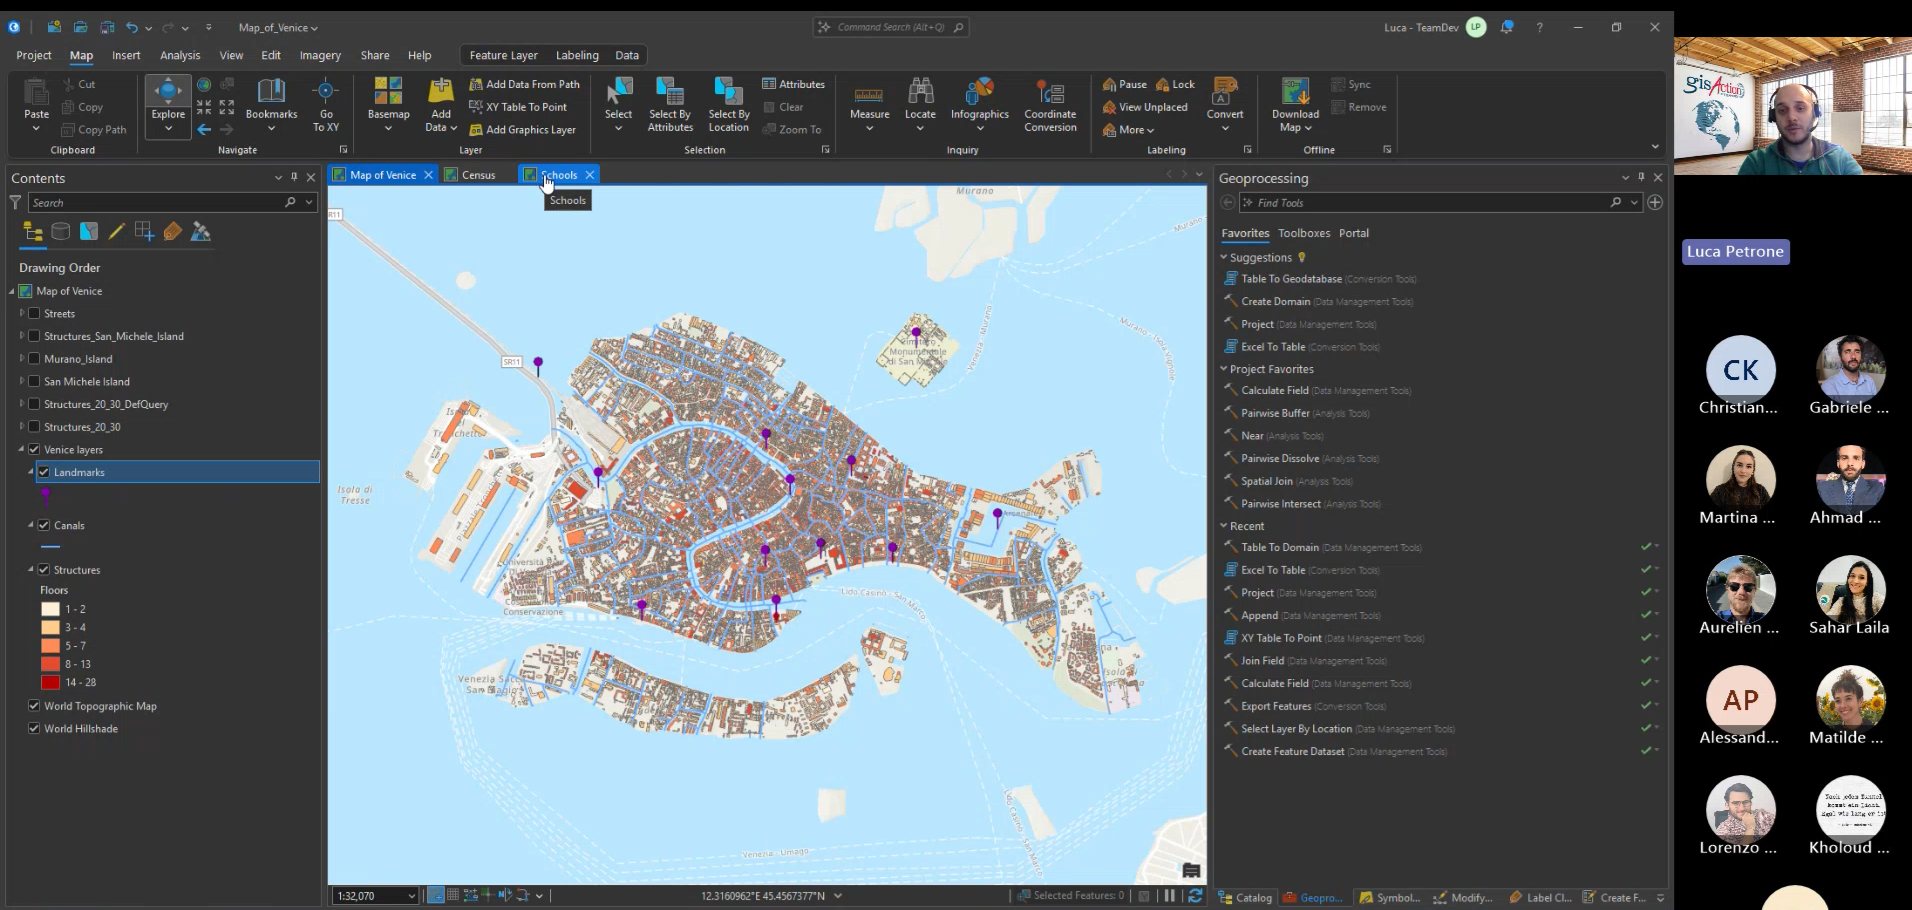Enable the Murano_Island layer
Screen dimensions: 1912x910
[x=34, y=359]
